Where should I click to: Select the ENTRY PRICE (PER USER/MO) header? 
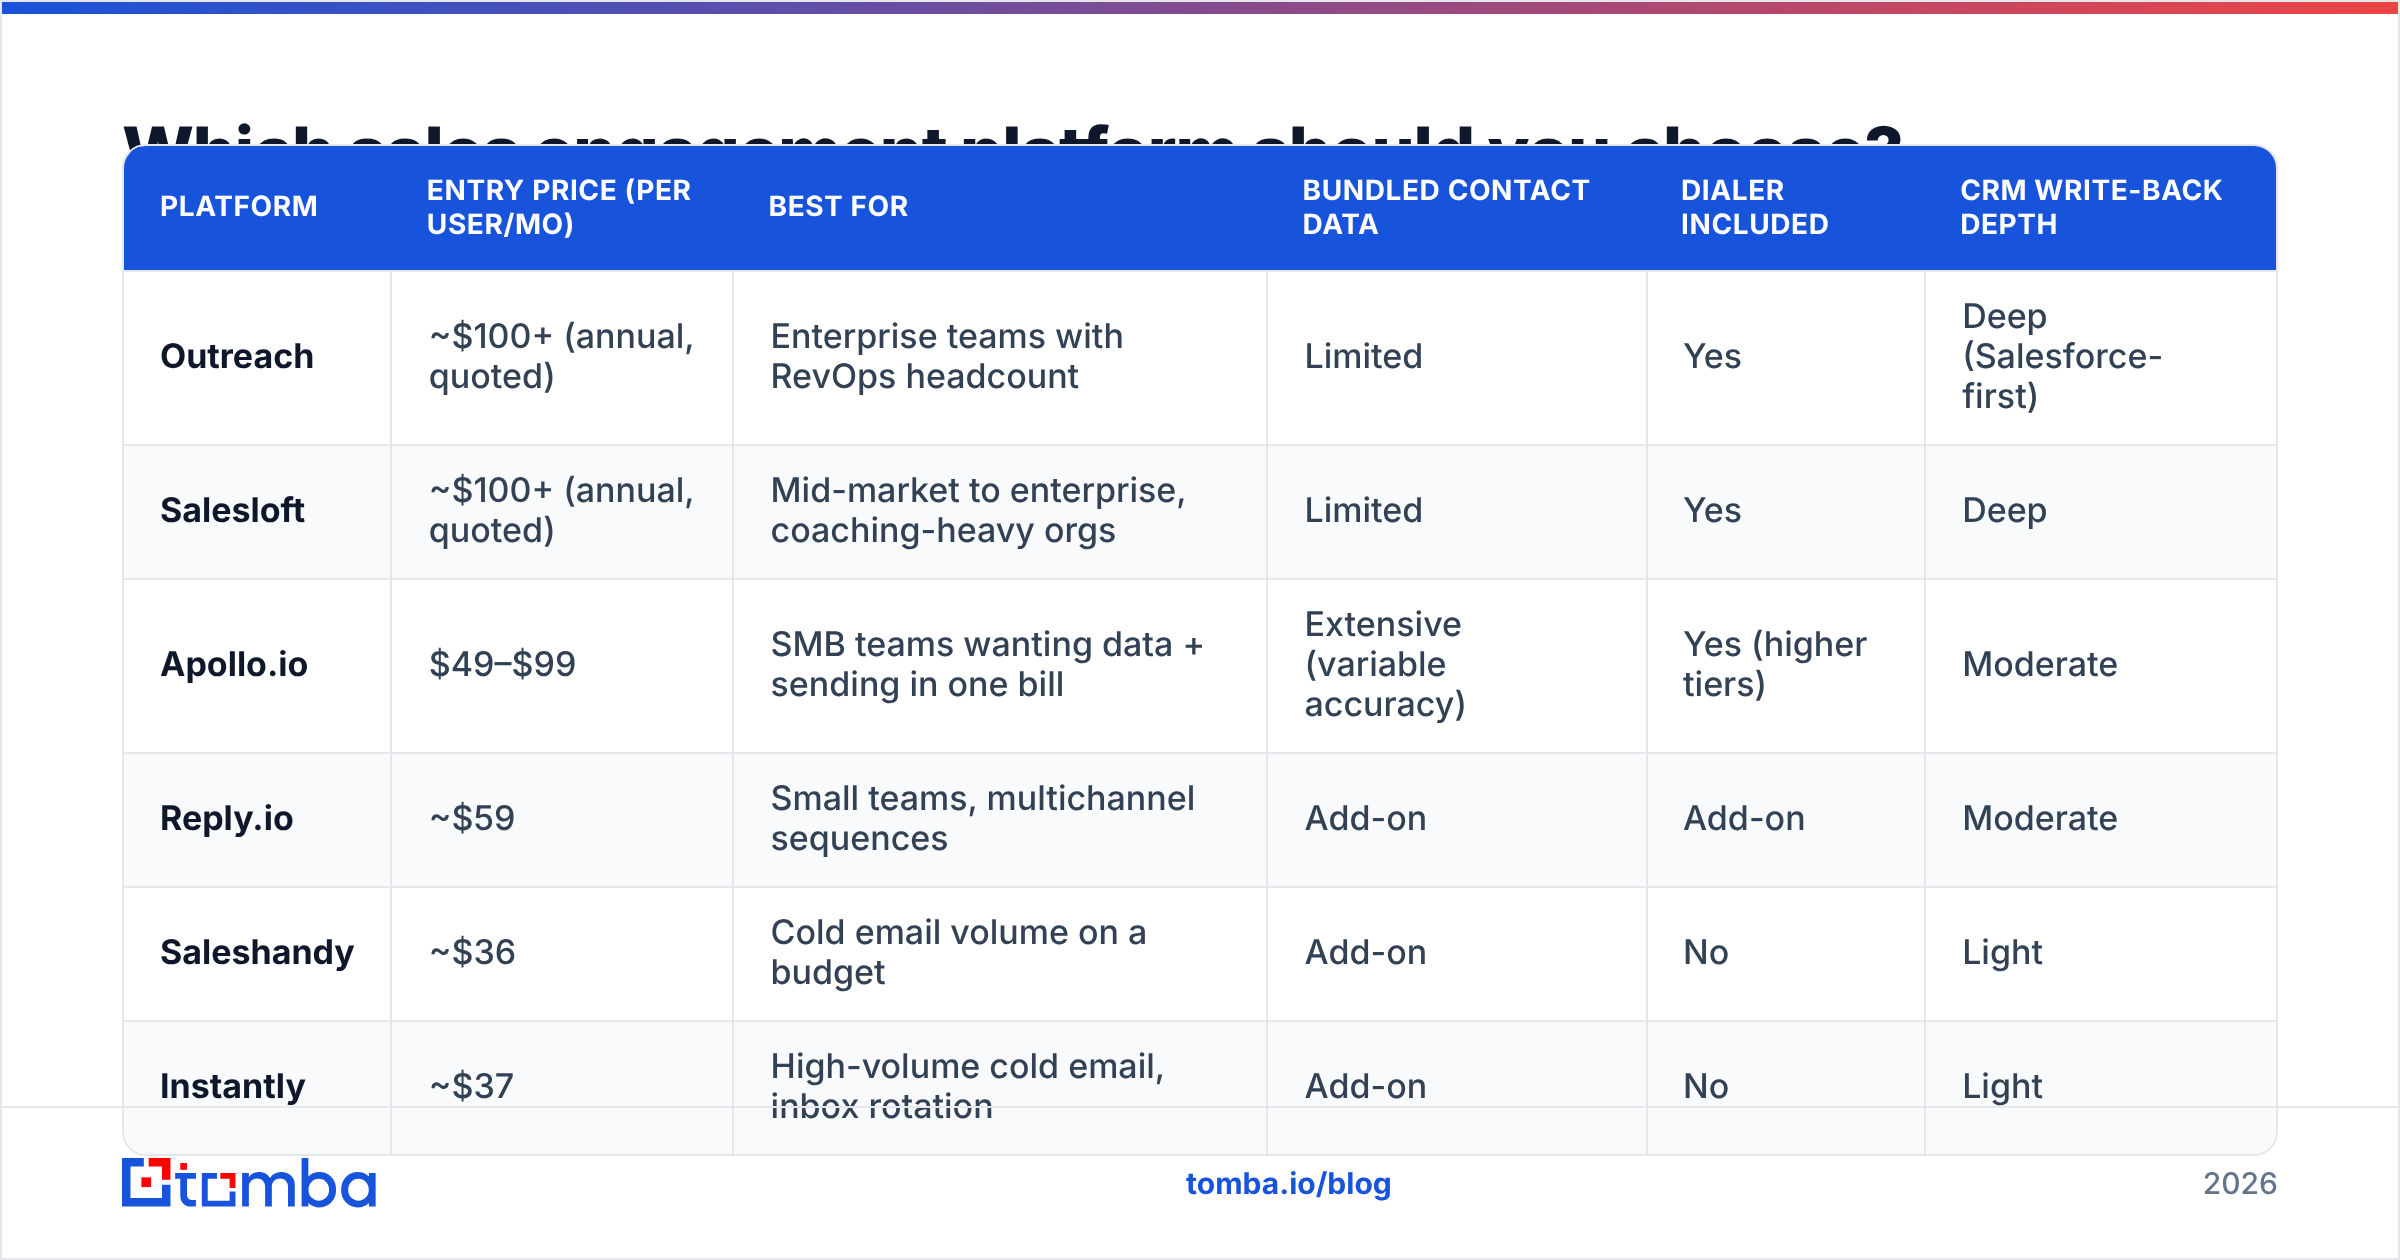tap(559, 207)
